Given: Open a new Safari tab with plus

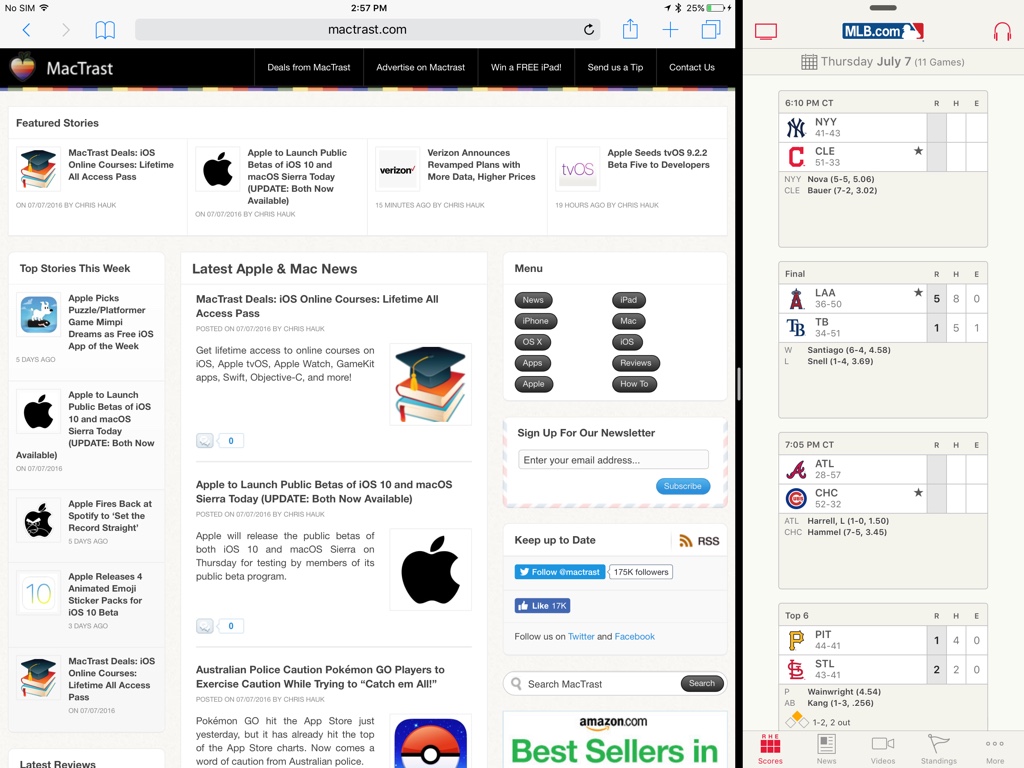Looking at the screenshot, I should pos(670,30).
